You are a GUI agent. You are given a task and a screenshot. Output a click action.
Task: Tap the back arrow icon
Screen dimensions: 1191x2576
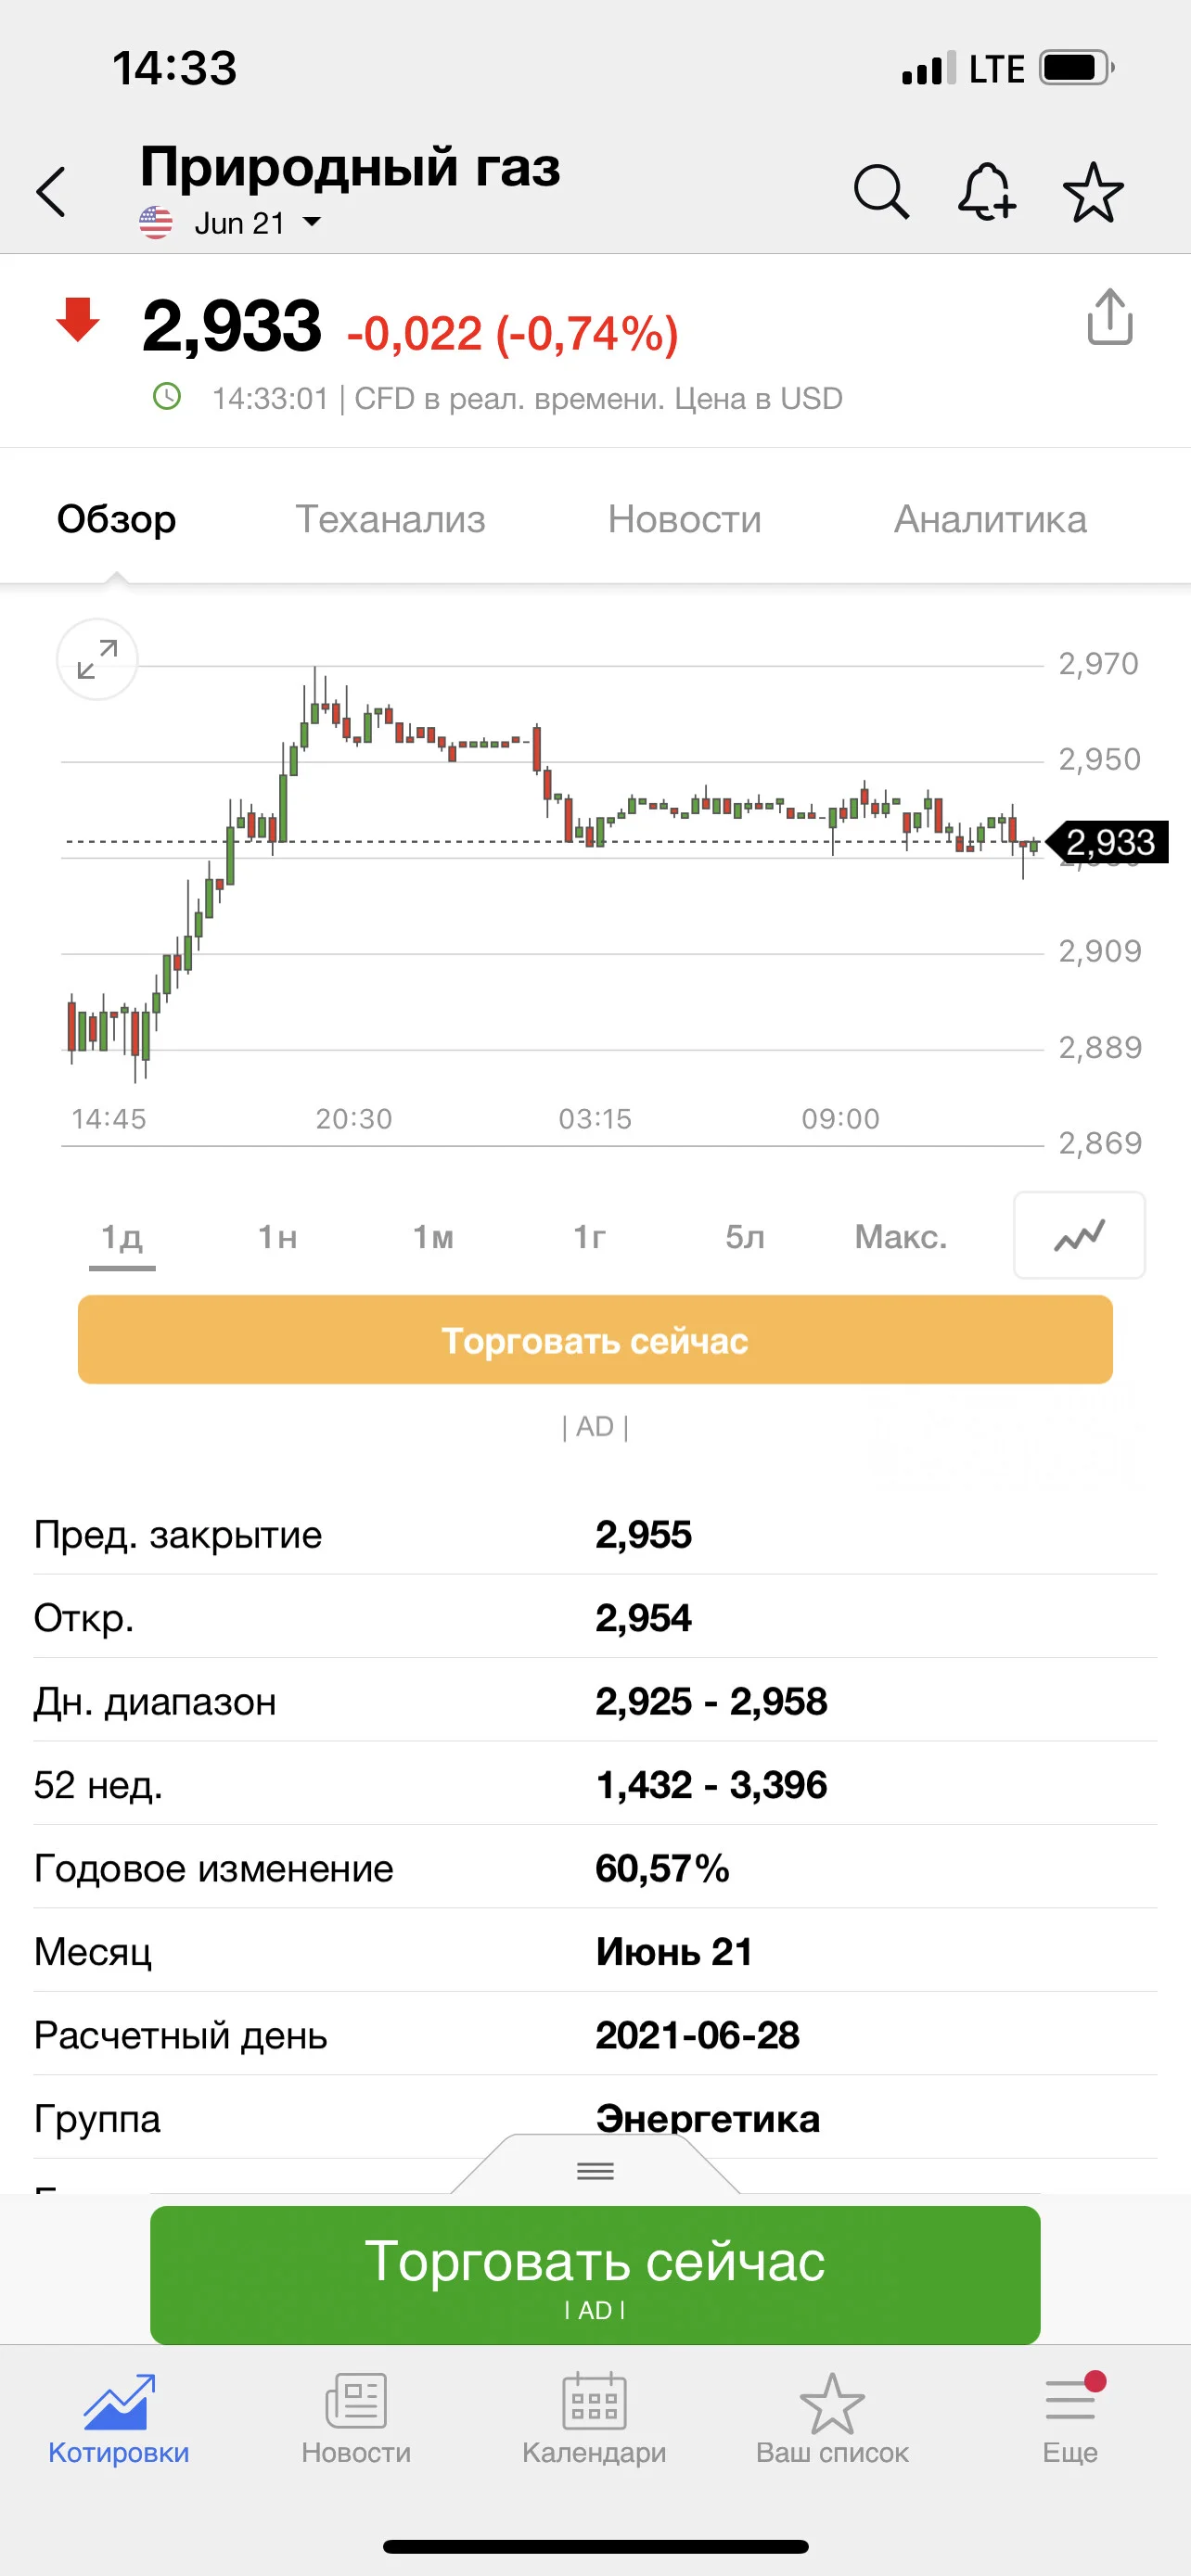(51, 191)
